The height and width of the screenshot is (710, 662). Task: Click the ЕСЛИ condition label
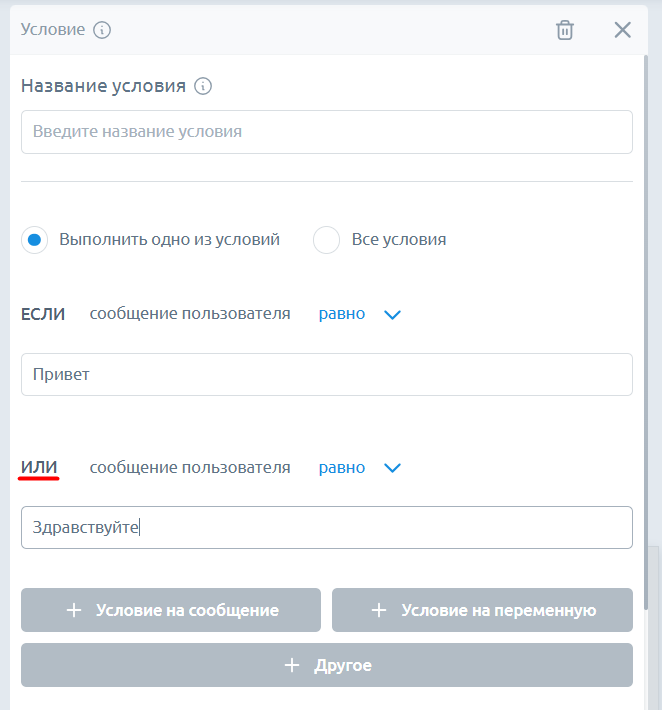(x=43, y=314)
